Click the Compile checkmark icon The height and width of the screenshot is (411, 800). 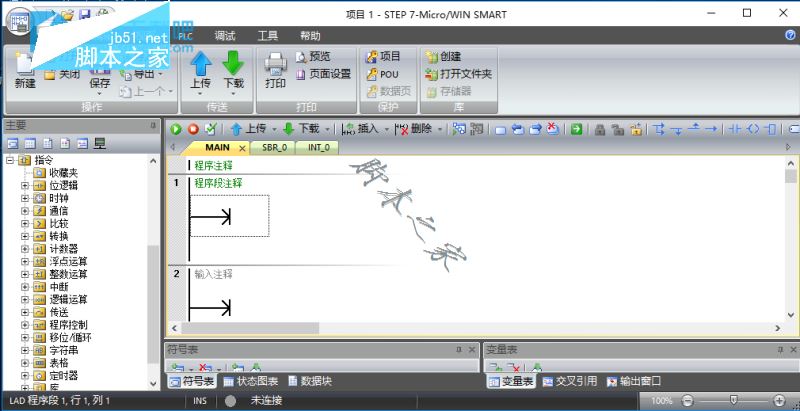pos(210,129)
